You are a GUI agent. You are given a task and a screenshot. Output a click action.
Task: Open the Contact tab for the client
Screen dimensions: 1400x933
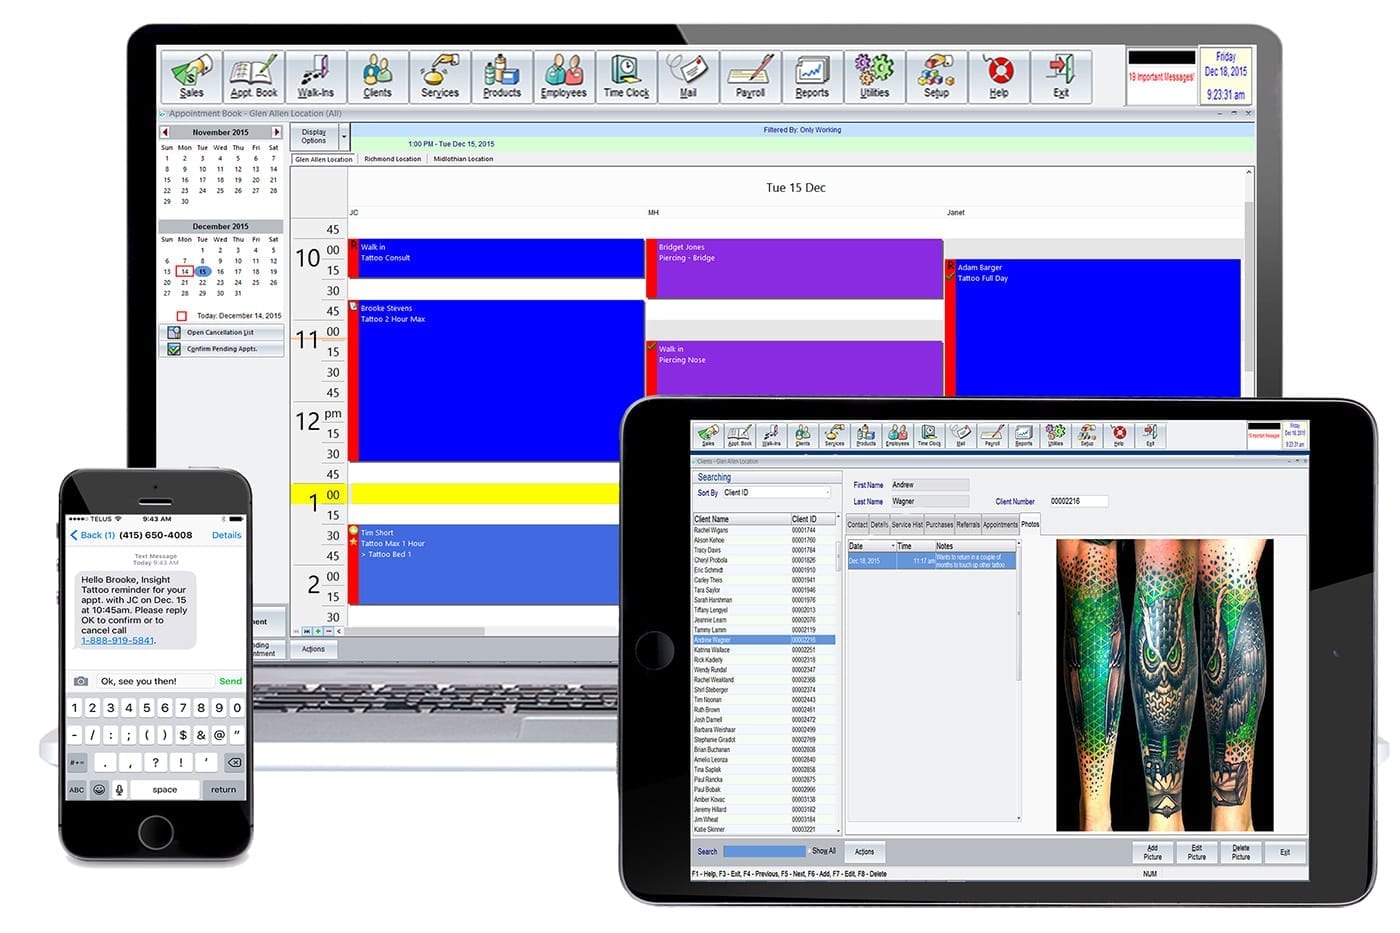click(857, 524)
